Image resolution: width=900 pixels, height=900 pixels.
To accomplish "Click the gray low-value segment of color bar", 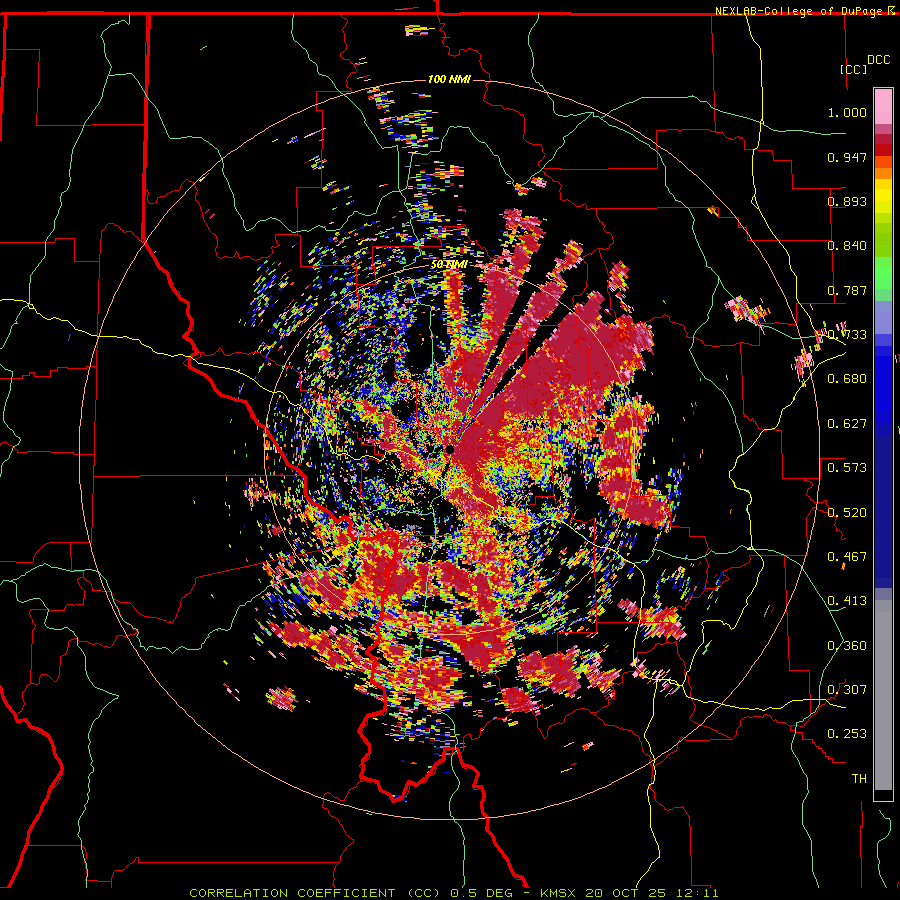I will [x=883, y=695].
